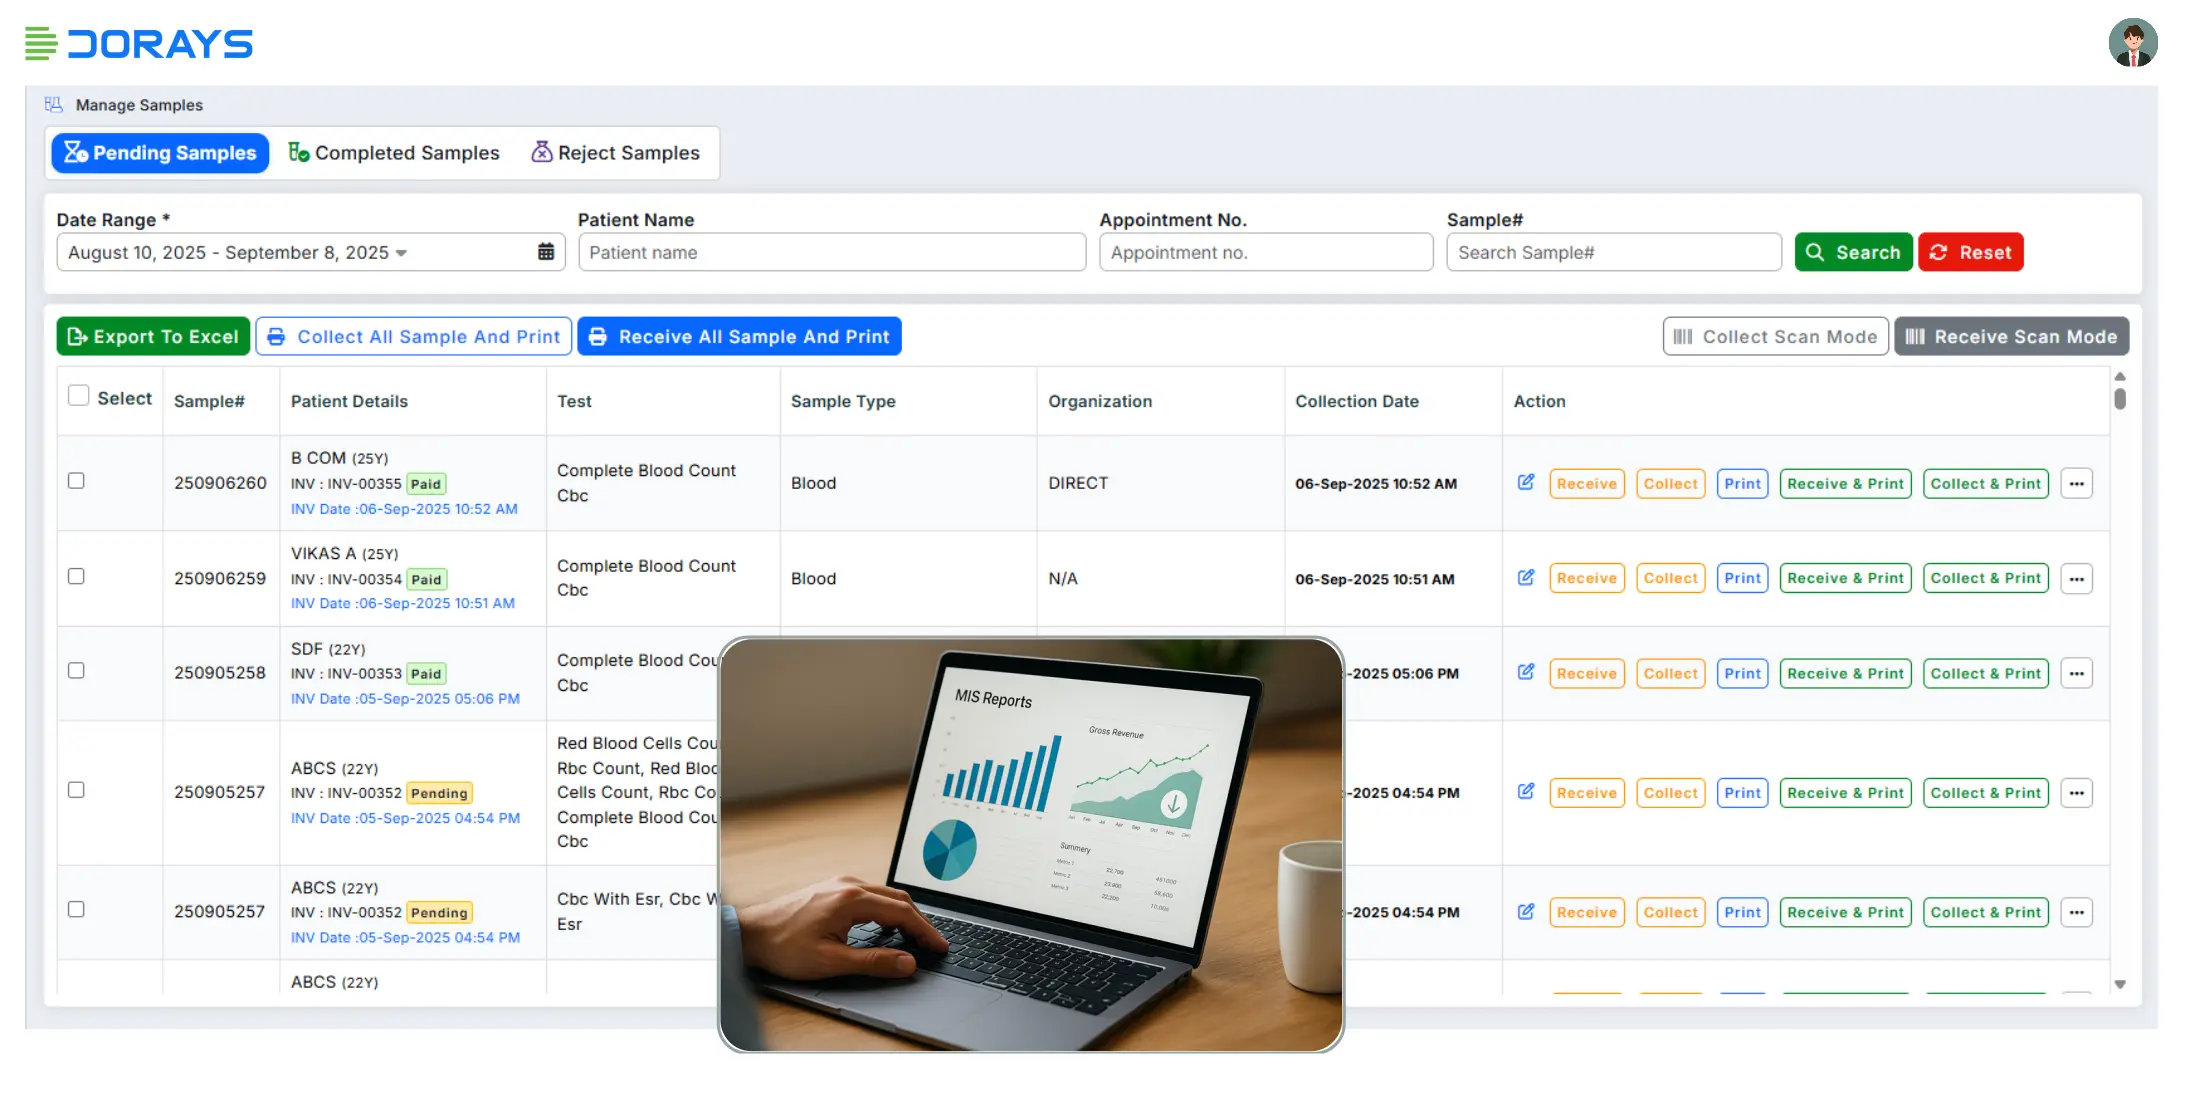Click the edit icon for SDF sample
The height and width of the screenshot is (1093, 2187).
pyautogui.click(x=1525, y=673)
